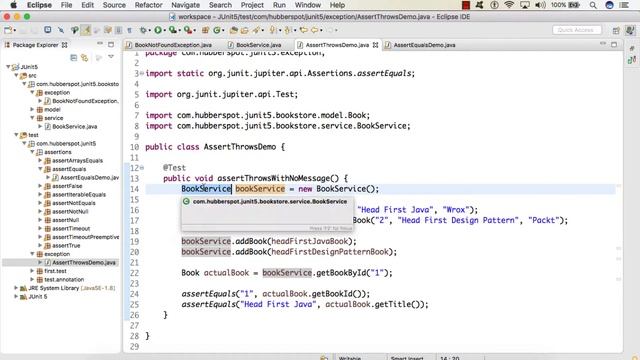Click the @Test annotation text
The height and width of the screenshot is (360, 640).
coord(174,168)
